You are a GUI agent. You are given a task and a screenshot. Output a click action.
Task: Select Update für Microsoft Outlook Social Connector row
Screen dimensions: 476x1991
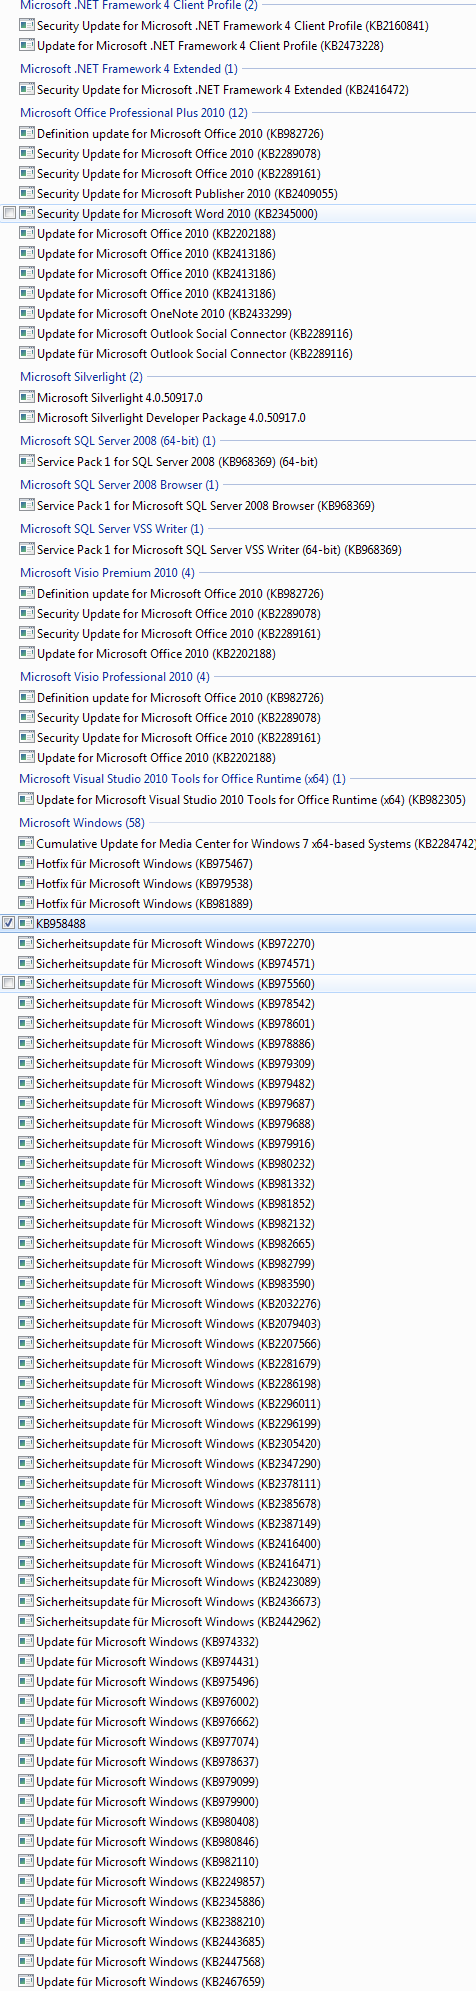(x=195, y=354)
